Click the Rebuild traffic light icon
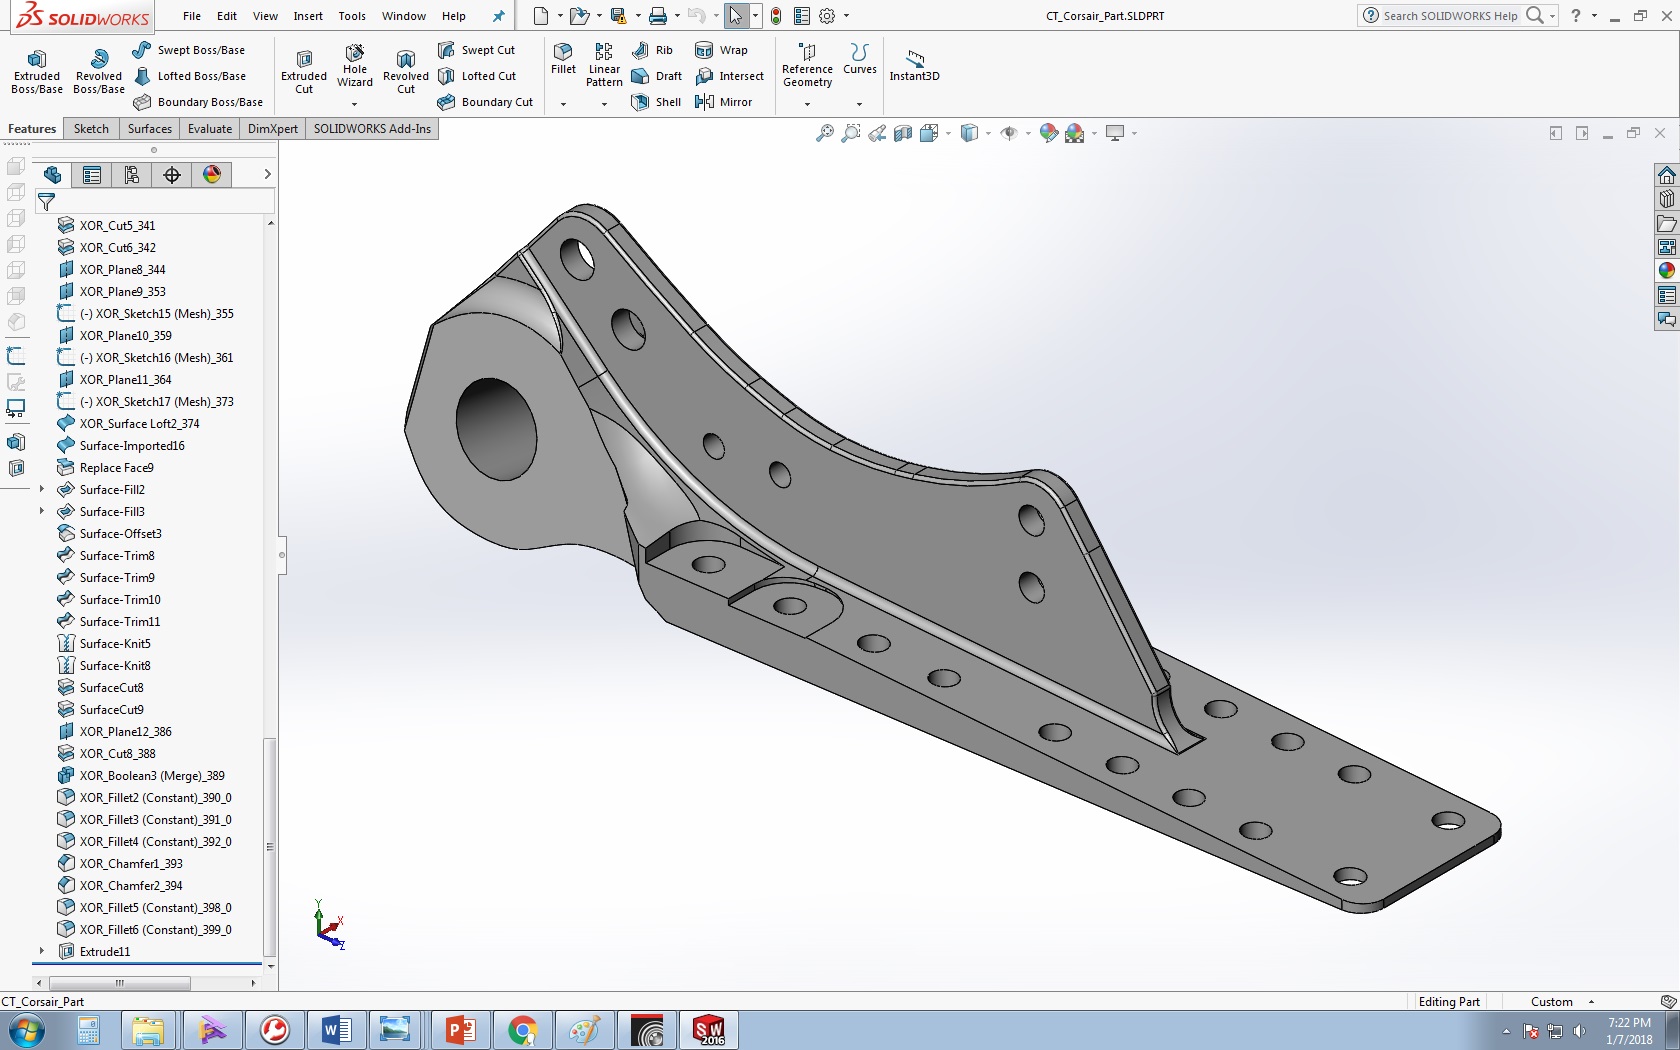Screen dimensions: 1680x1050 click(x=776, y=16)
